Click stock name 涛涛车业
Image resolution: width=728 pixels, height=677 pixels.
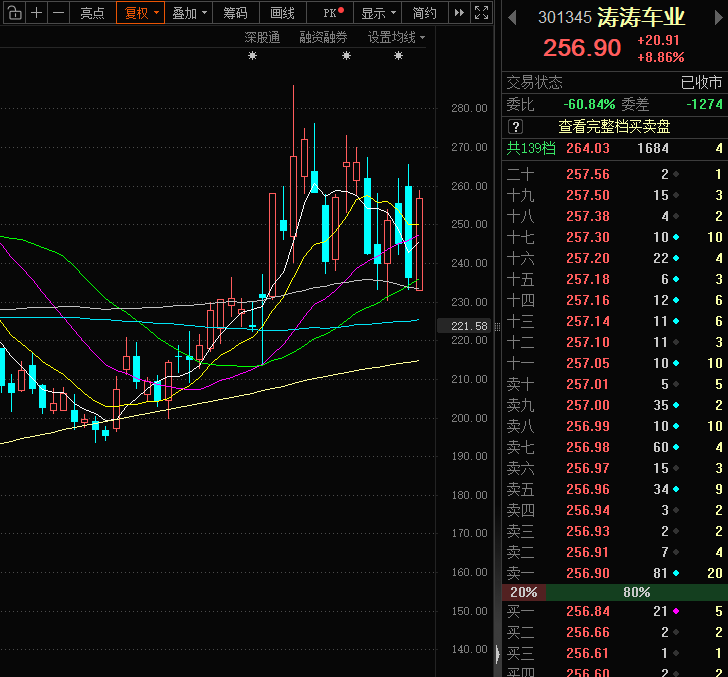pos(641,17)
